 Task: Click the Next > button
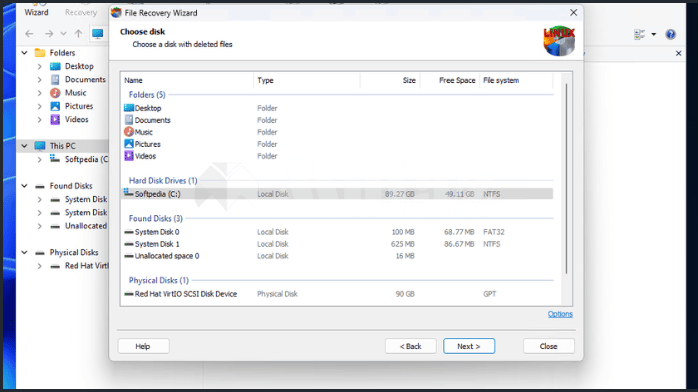click(469, 346)
